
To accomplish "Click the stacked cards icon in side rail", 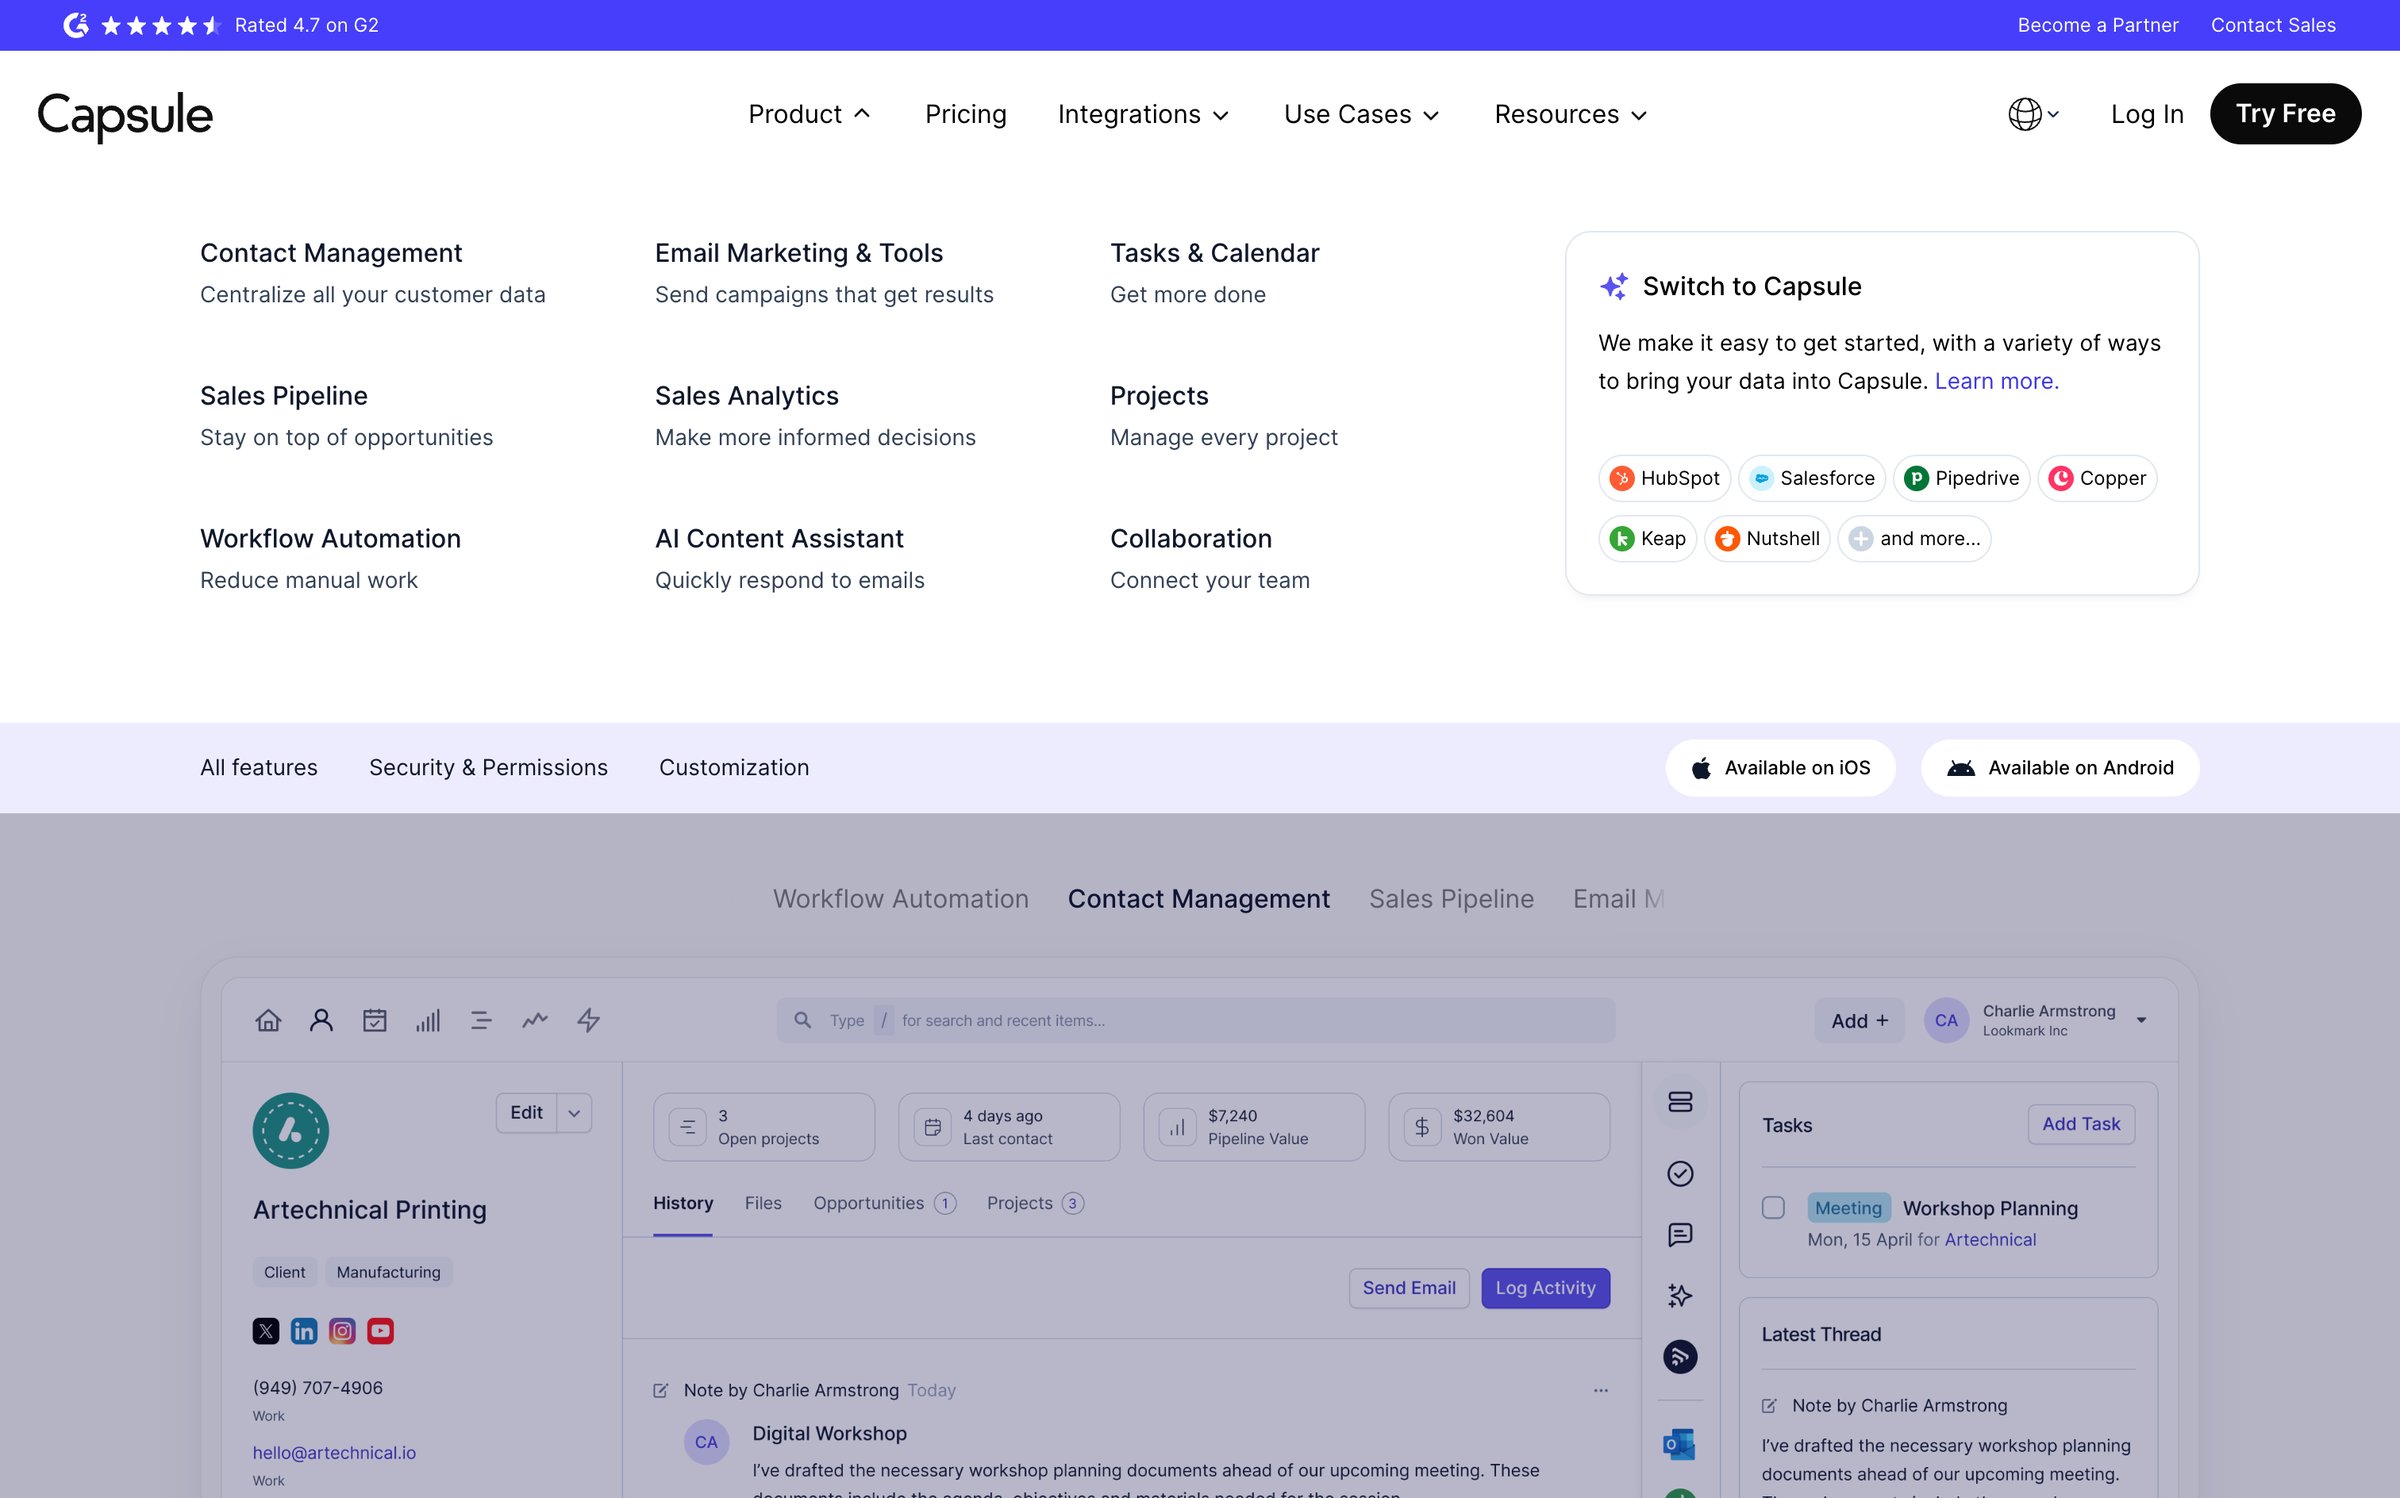I will [x=1680, y=1102].
